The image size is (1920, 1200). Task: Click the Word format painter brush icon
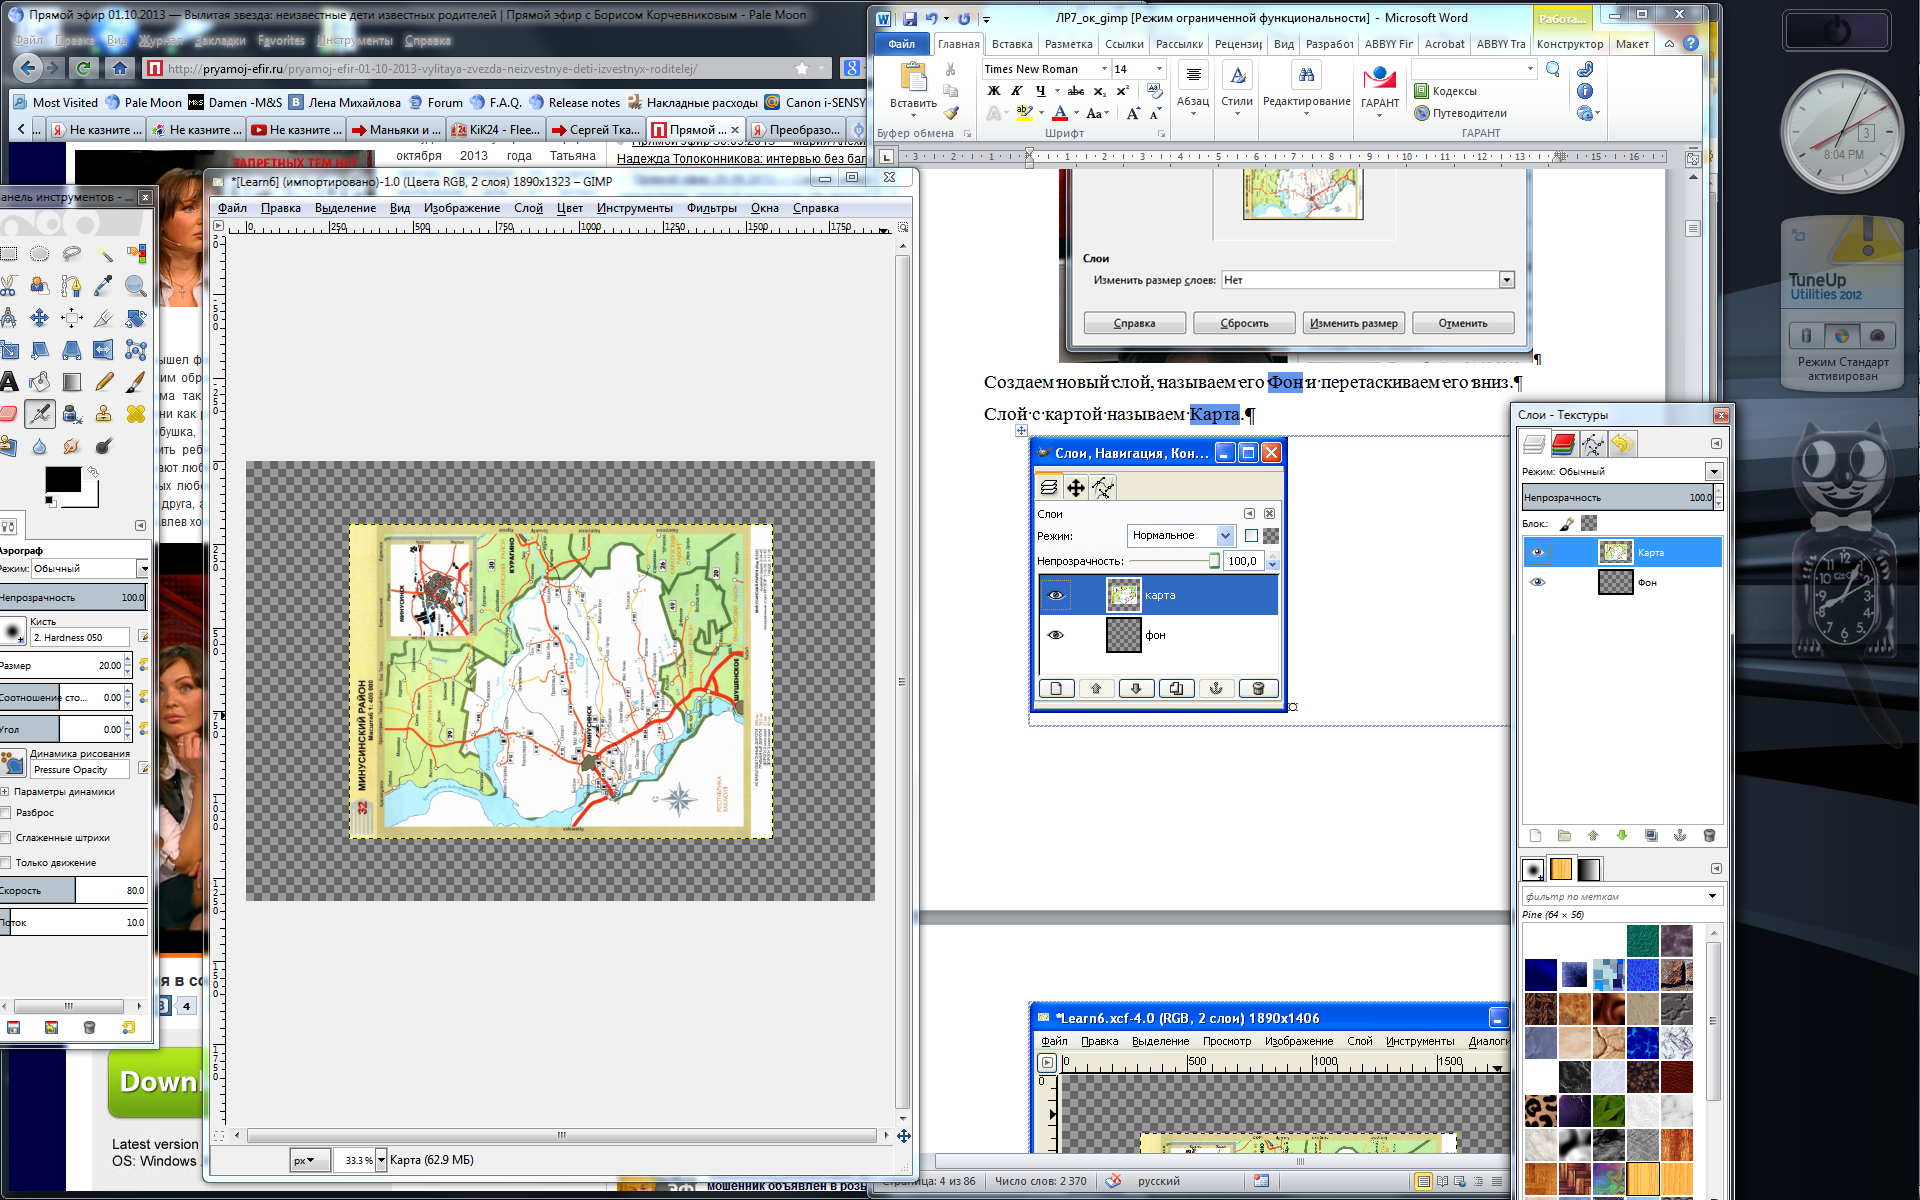(951, 113)
